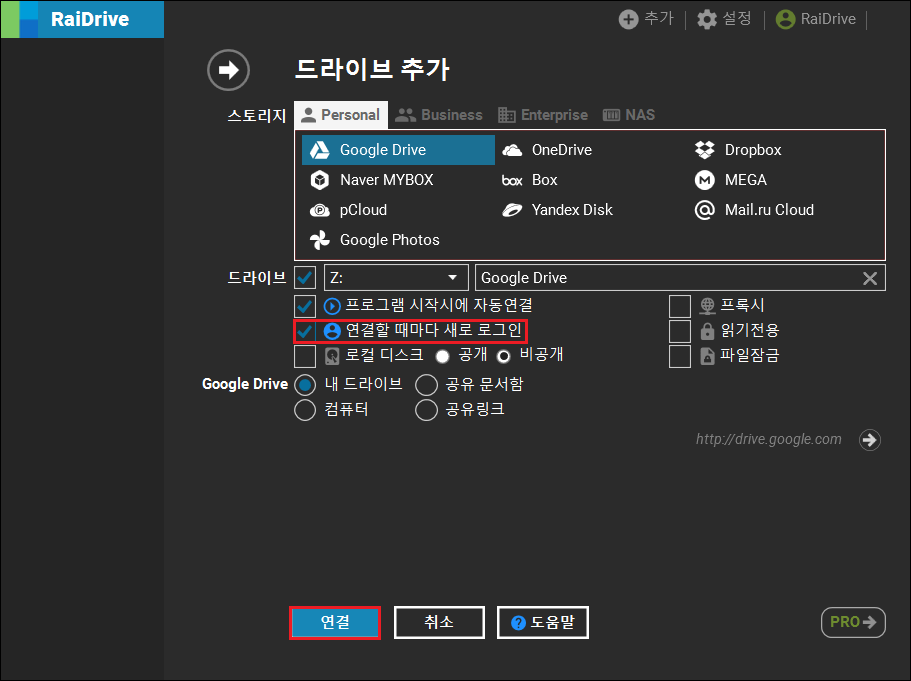The height and width of the screenshot is (681, 911).
Task: Enable the 프록시 checkbox
Action: 680,306
